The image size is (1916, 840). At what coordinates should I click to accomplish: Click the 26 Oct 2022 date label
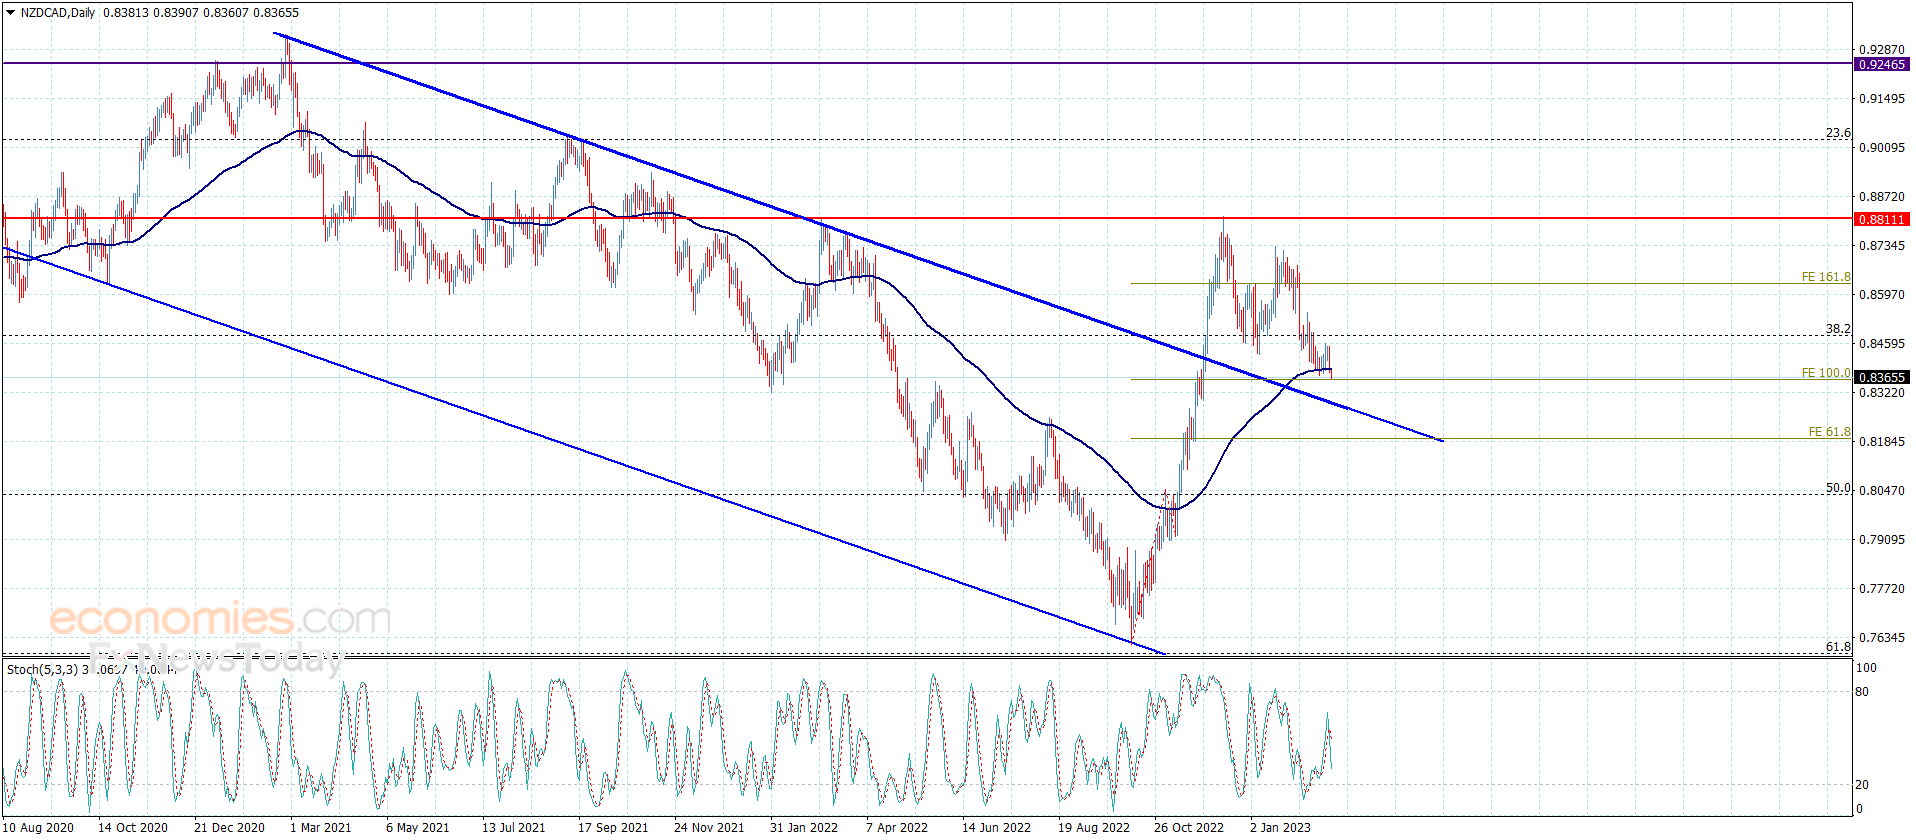[1189, 828]
